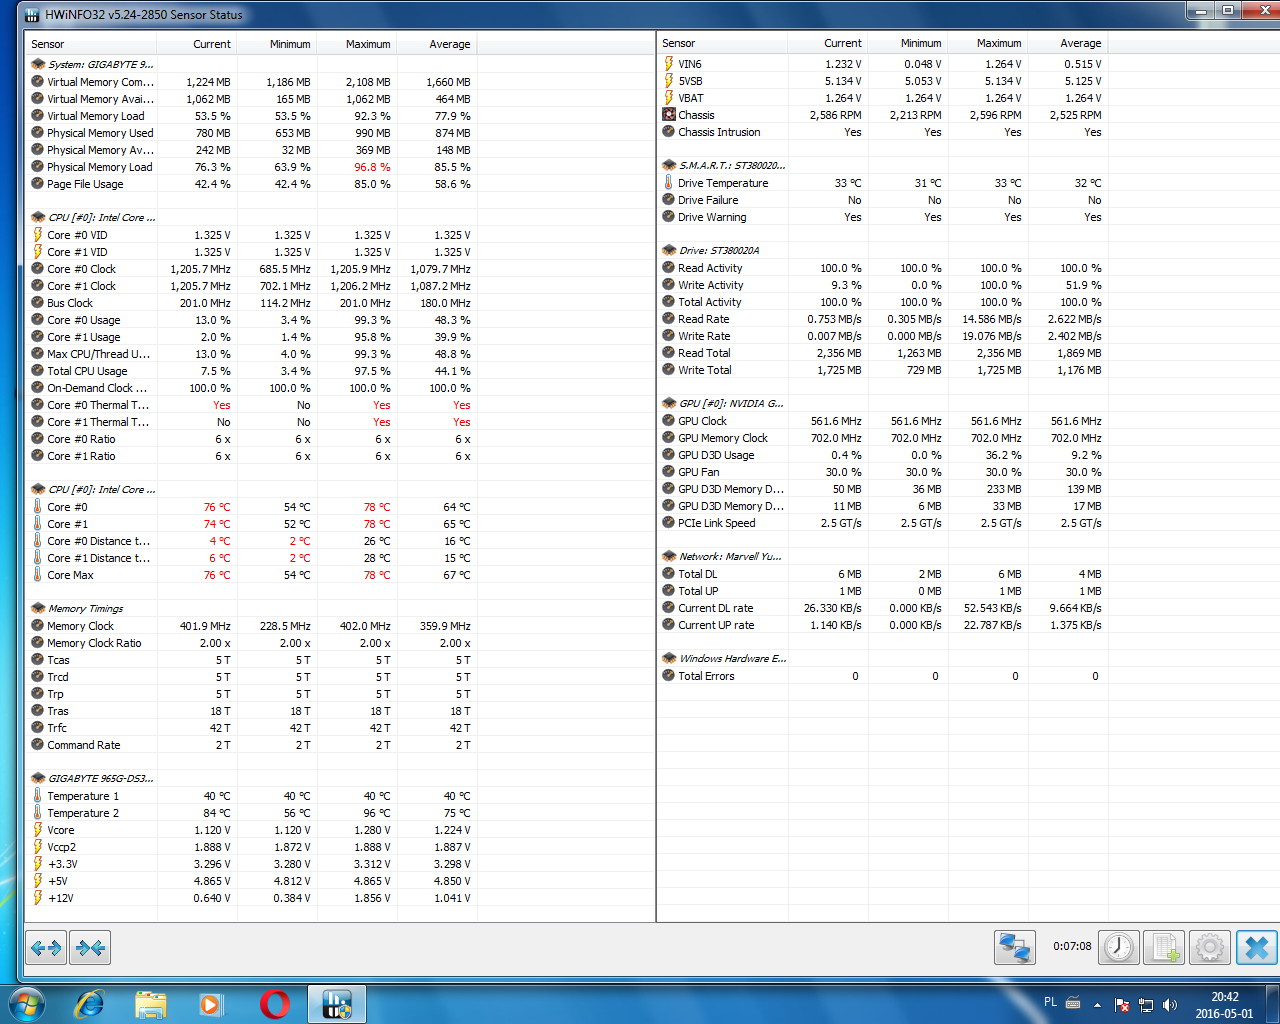Viewport: 1280px width, 1024px height.
Task: Select the Current UP rate row
Action: pyautogui.click(x=883, y=625)
